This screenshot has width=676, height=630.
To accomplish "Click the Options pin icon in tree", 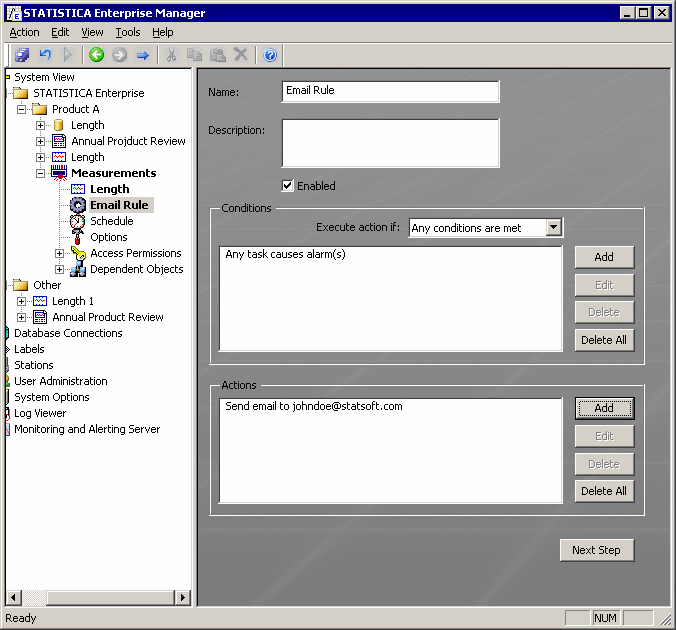I will tap(78, 237).
